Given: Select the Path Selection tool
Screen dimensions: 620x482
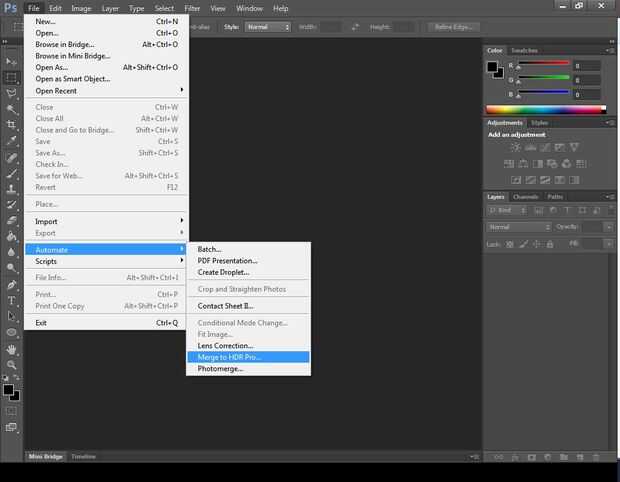Looking at the screenshot, I should click(x=11, y=316).
